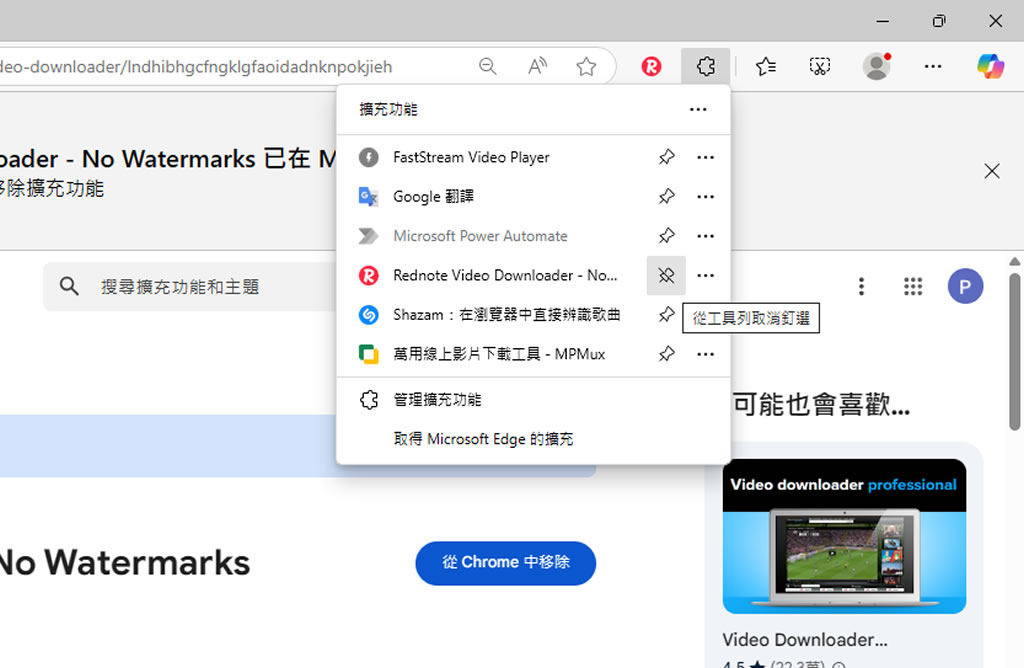The width and height of the screenshot is (1024, 668).
Task: Pin MPMux extension to toolbar
Action: click(x=666, y=354)
